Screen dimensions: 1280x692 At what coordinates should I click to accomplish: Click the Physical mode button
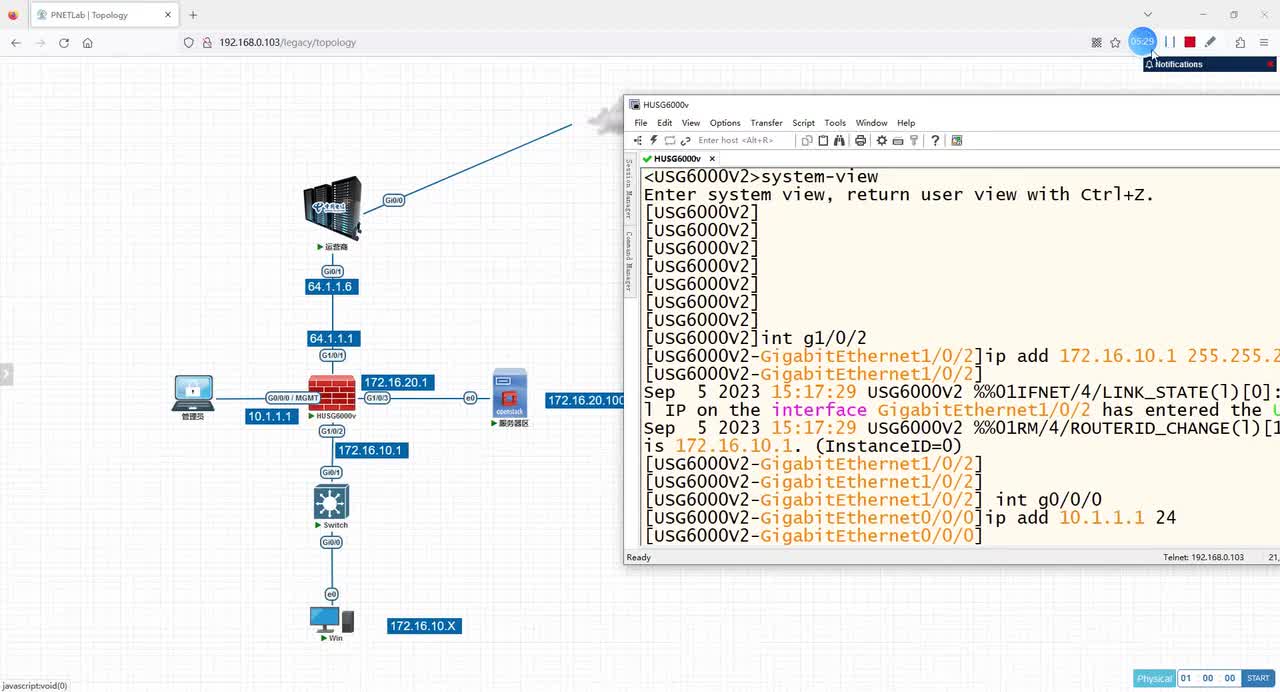click(1154, 678)
